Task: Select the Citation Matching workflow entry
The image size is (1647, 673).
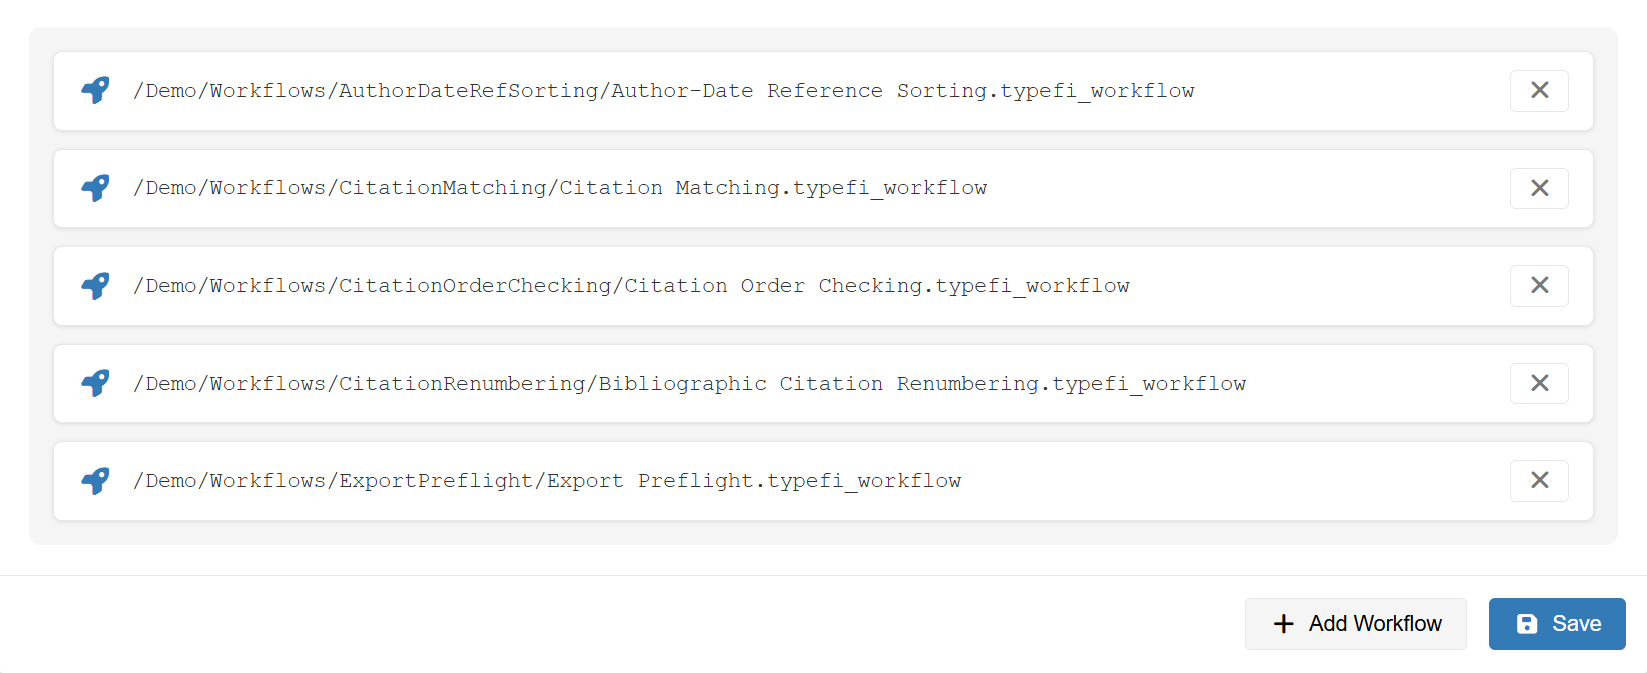Action: [x=560, y=188]
